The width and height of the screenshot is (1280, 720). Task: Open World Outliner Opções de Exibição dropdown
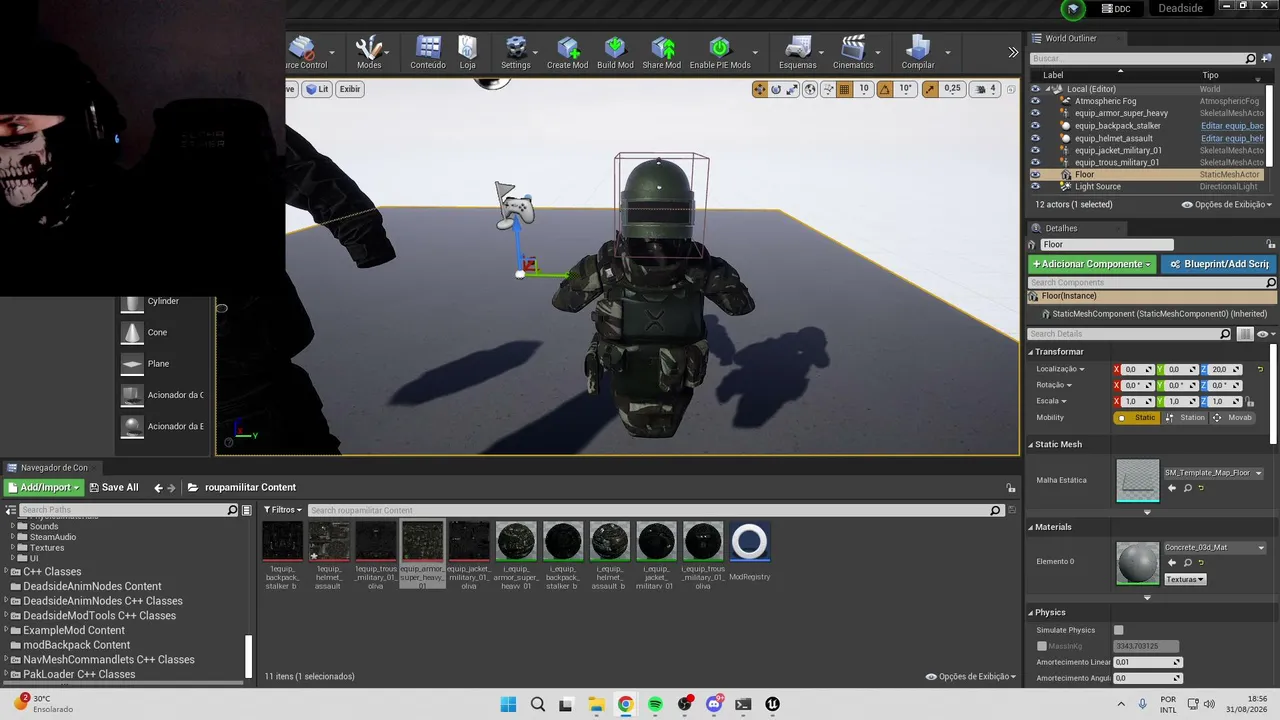[1227, 205]
